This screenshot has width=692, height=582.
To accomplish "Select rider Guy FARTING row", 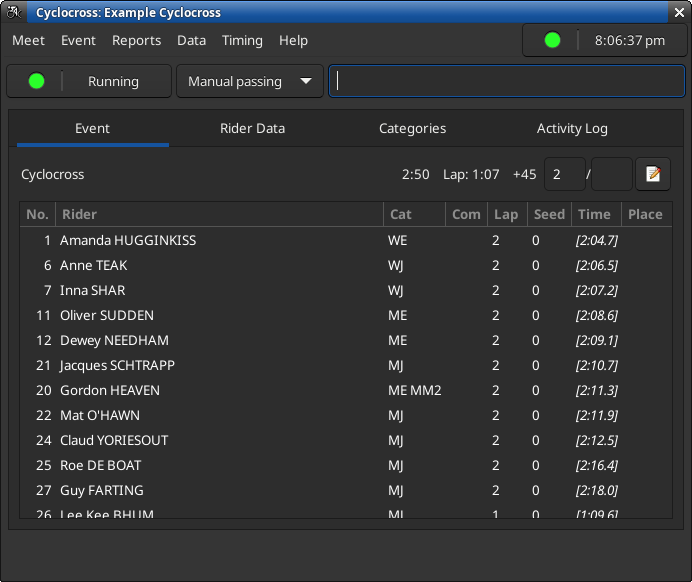I will tap(346, 491).
